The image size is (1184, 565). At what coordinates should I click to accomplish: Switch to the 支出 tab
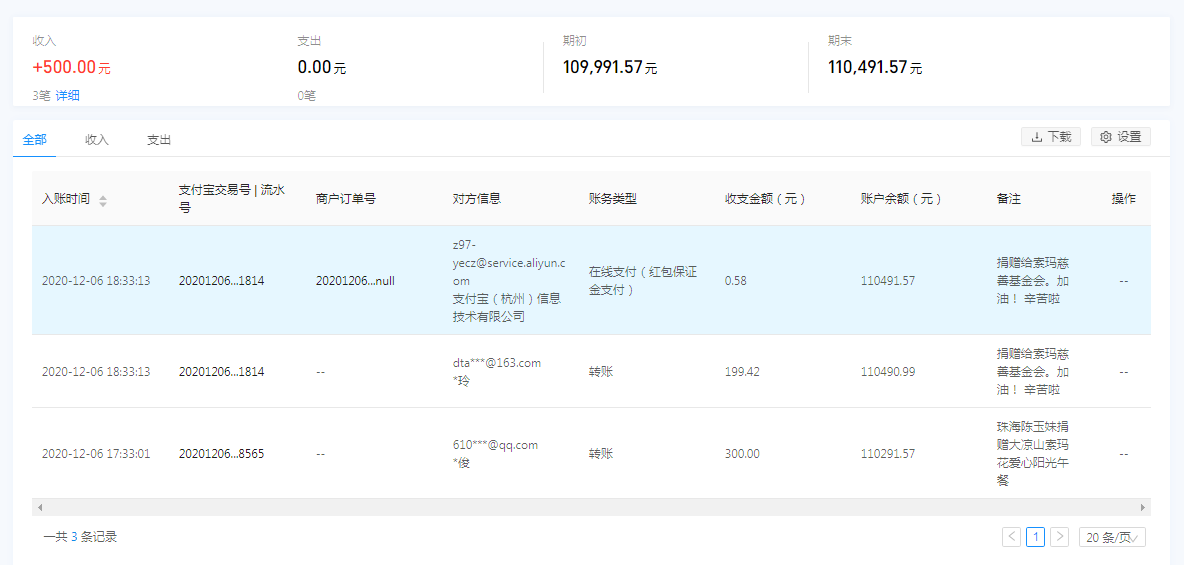click(x=159, y=140)
